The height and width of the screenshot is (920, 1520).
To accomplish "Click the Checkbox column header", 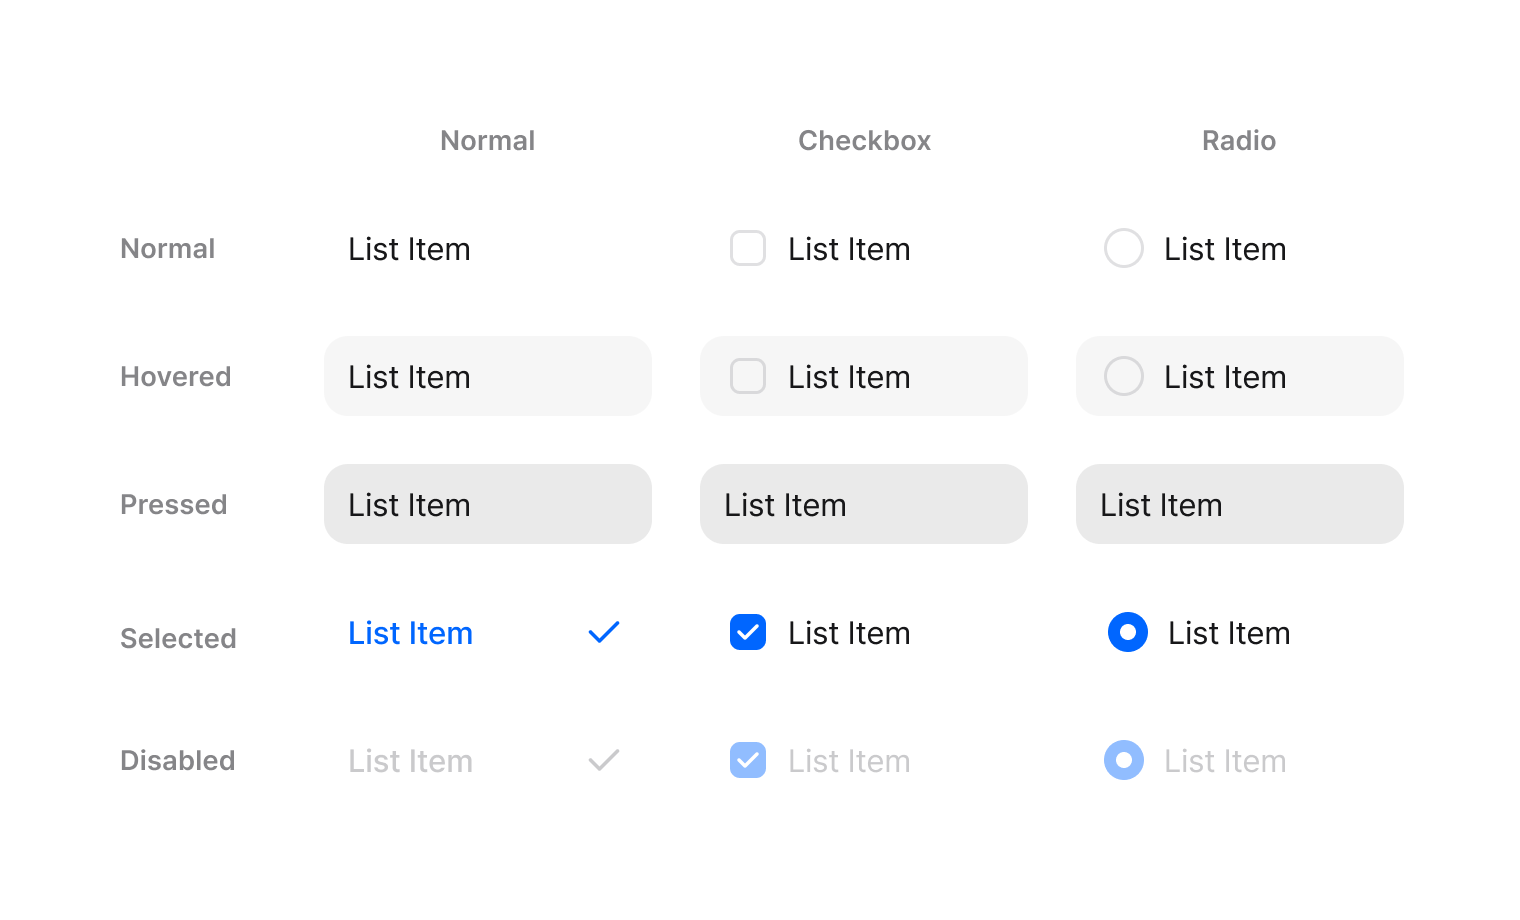I will [864, 141].
